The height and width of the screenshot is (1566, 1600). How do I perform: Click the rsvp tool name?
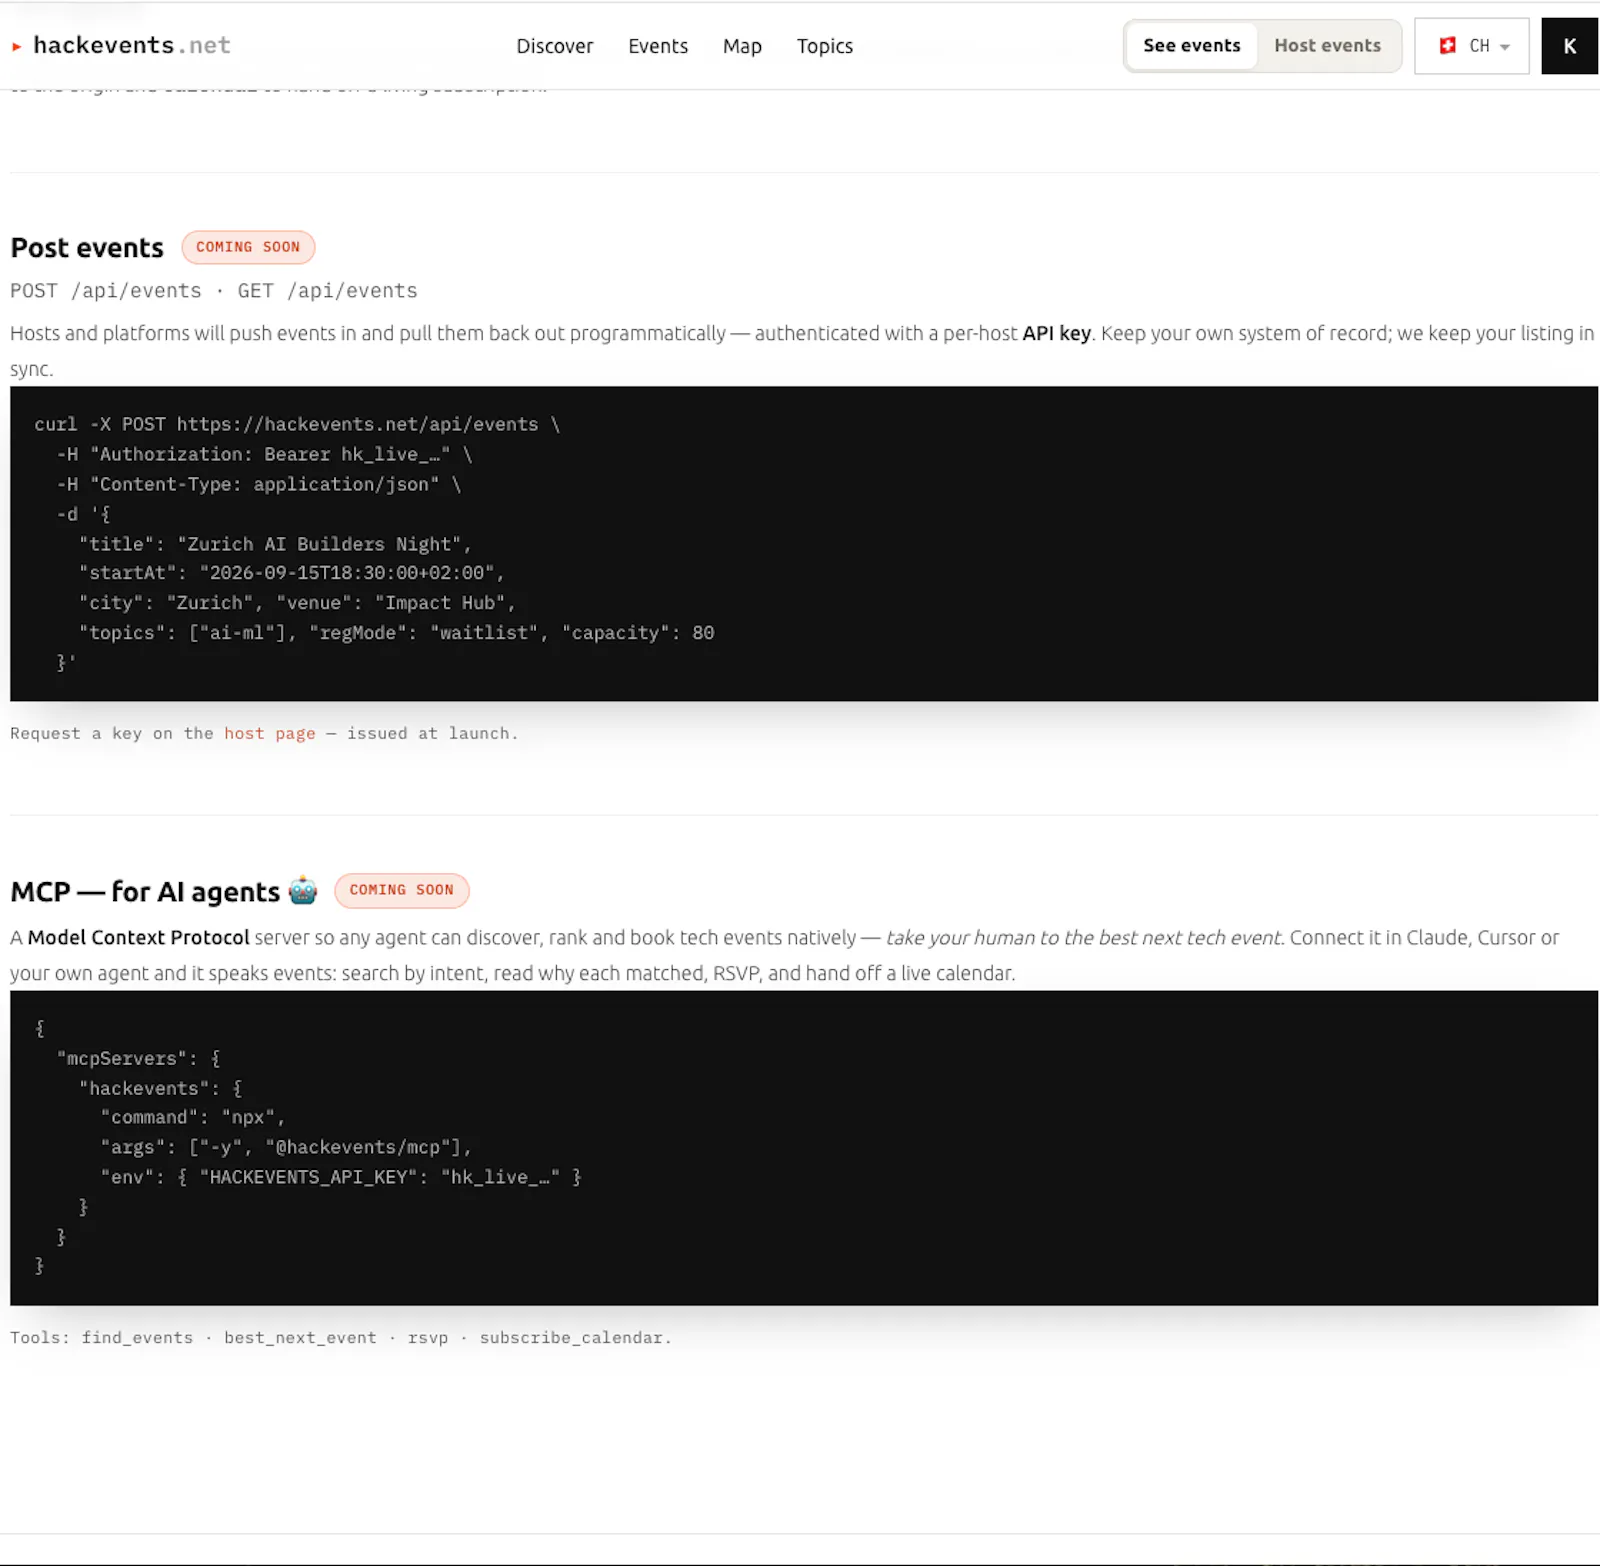pyautogui.click(x=428, y=1338)
